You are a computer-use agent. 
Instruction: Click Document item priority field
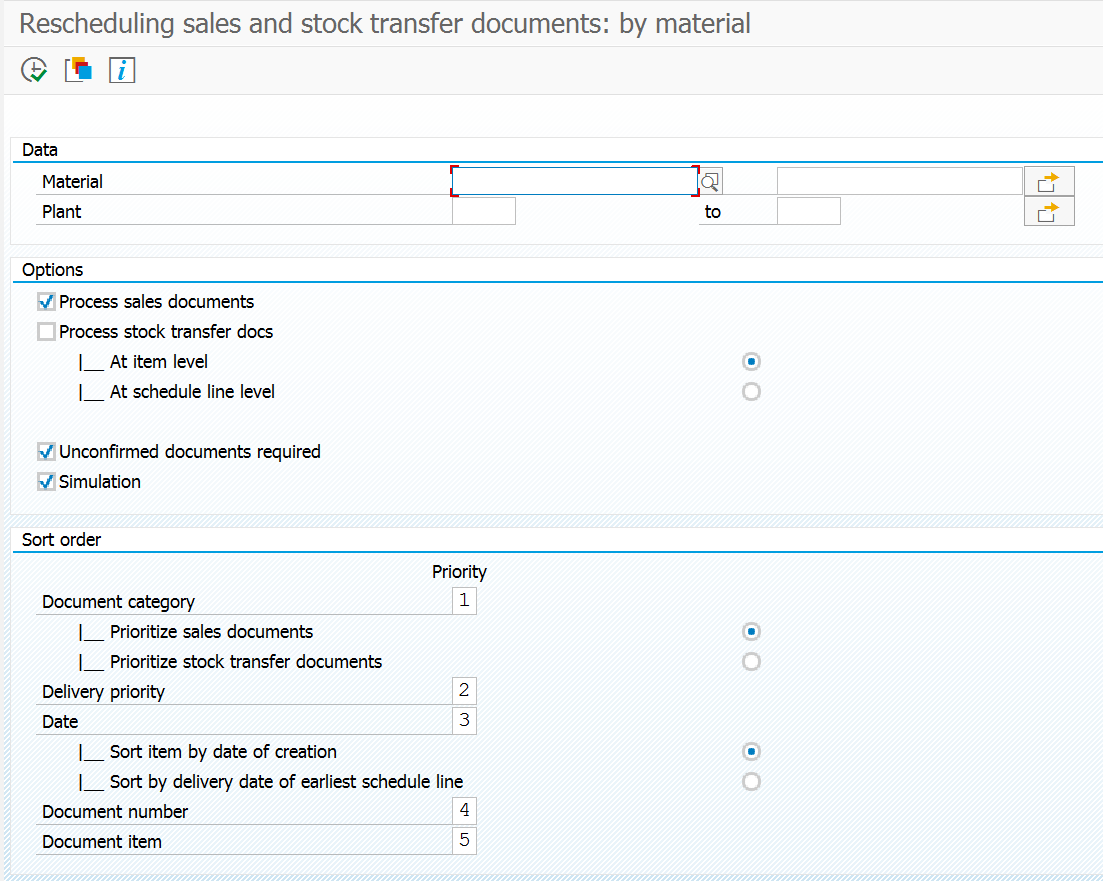point(464,841)
